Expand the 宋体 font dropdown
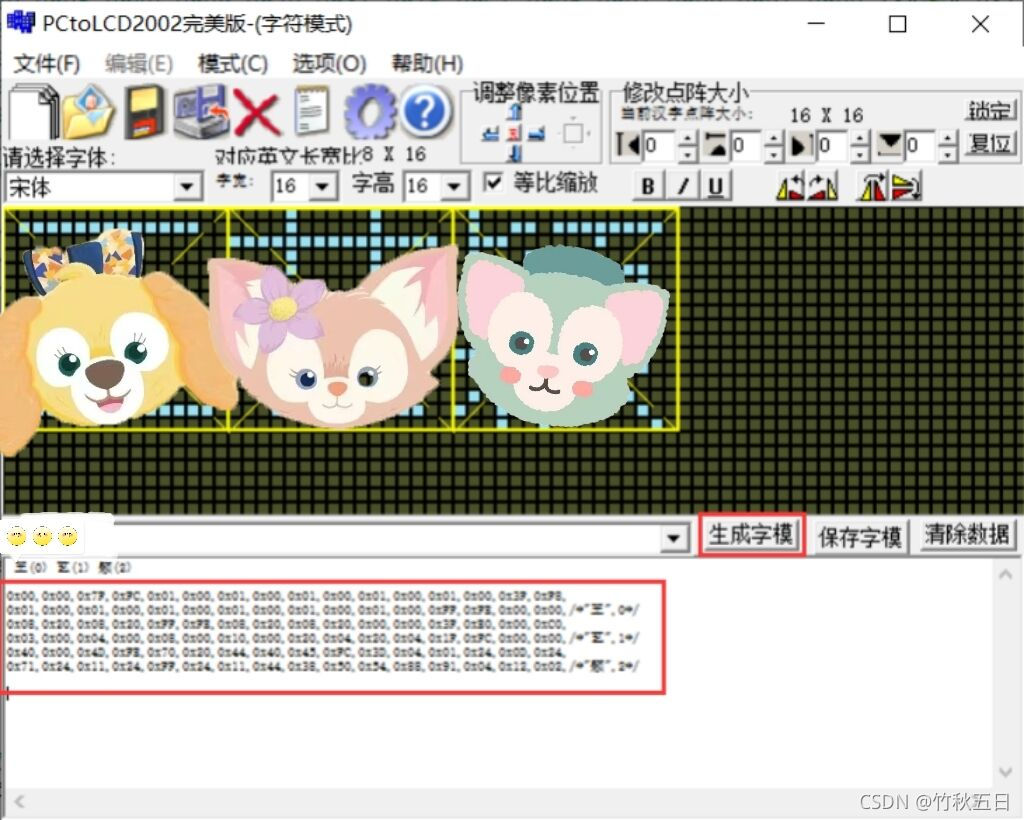1024x820 pixels. pos(187,187)
